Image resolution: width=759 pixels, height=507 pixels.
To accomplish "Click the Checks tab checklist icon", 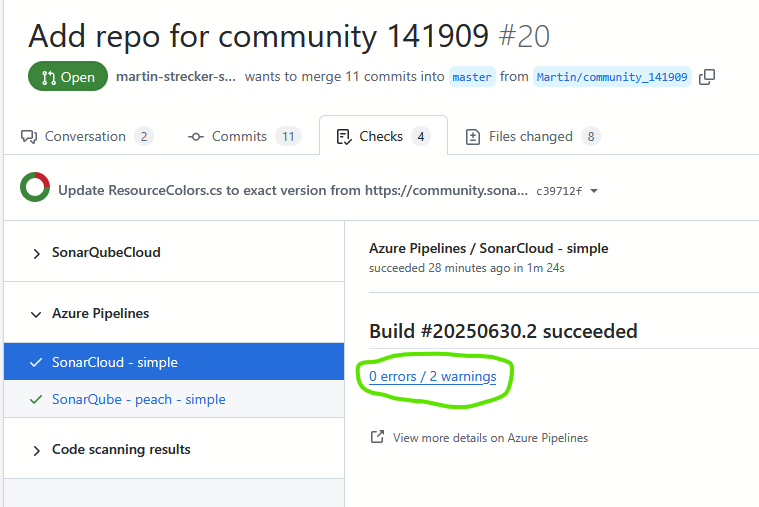I will tap(344, 136).
